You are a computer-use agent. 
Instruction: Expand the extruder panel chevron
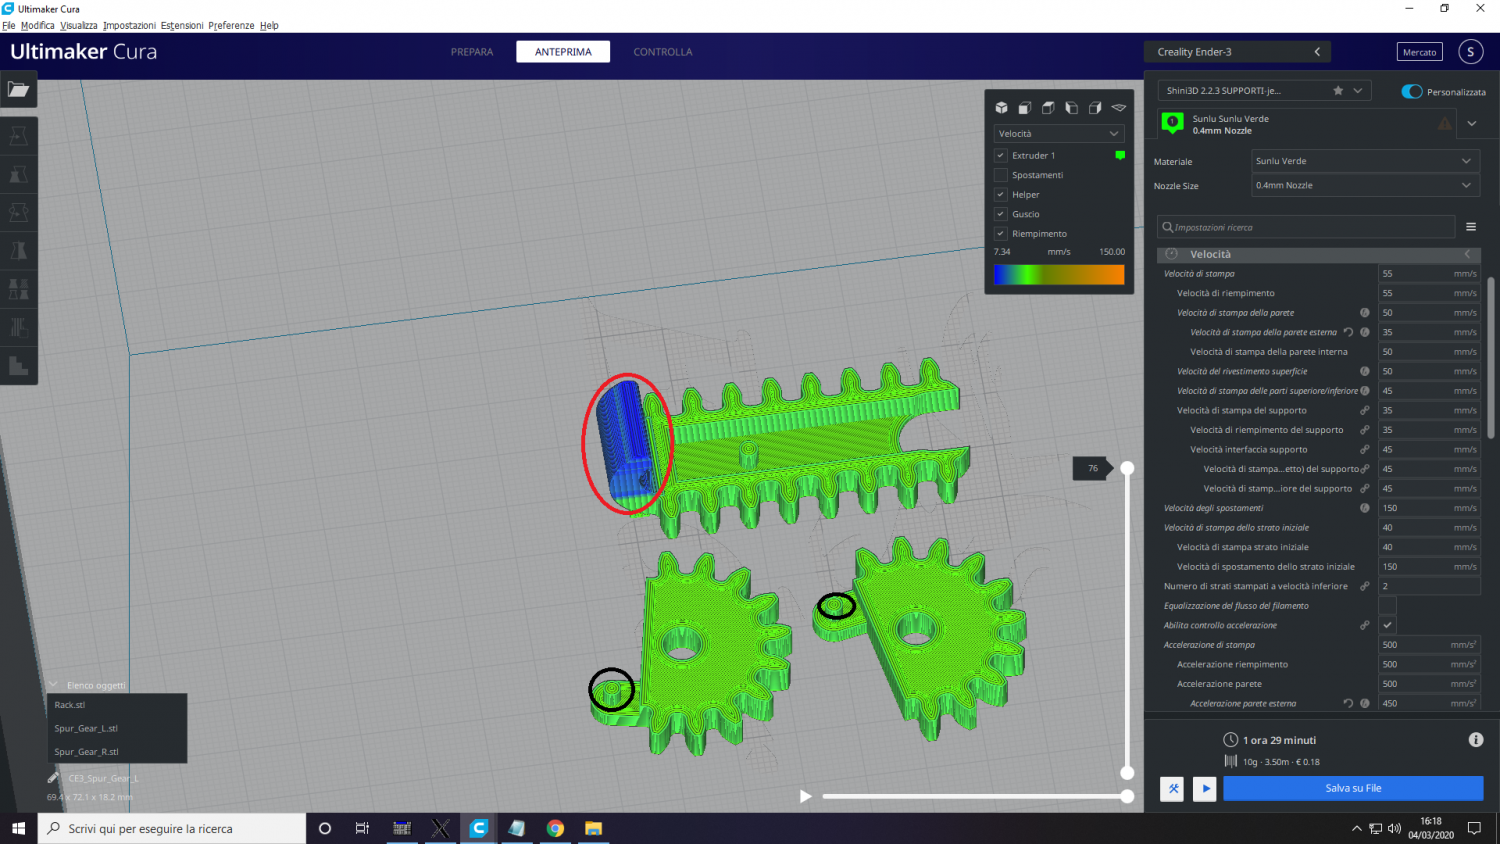click(1472, 124)
